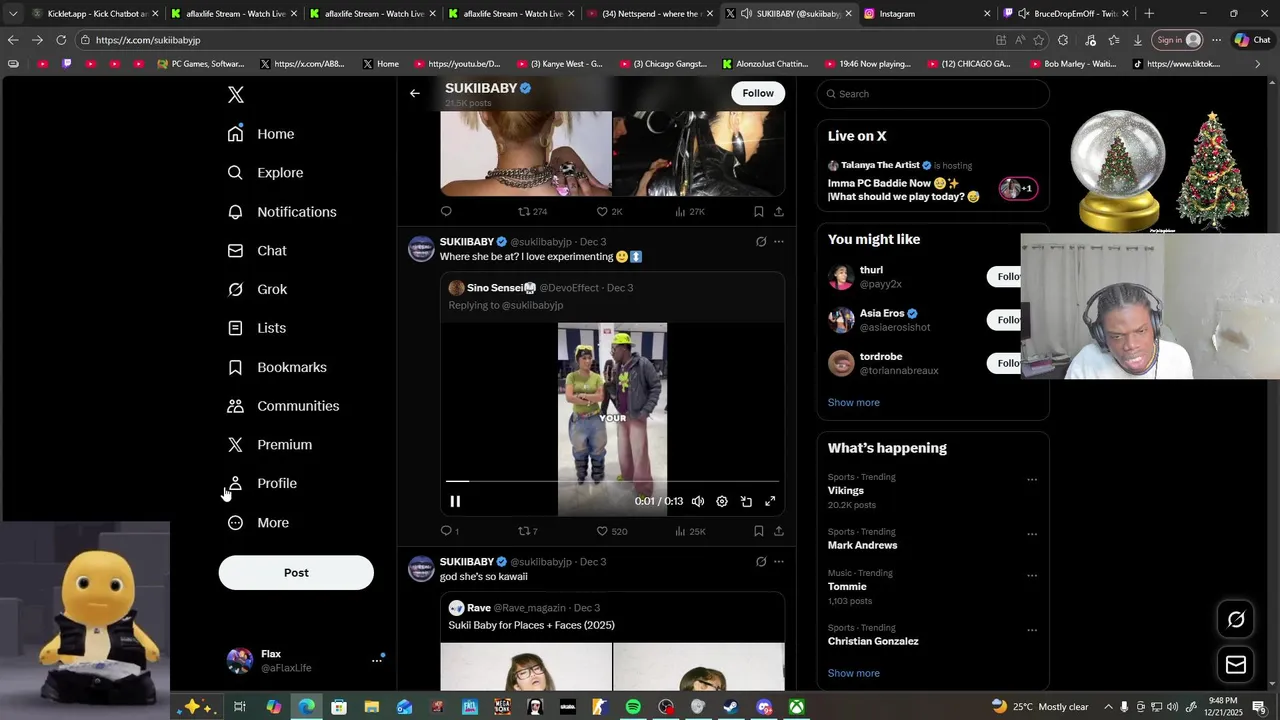The height and width of the screenshot is (720, 1280).
Task: Click the Search X input field
Action: (933, 94)
